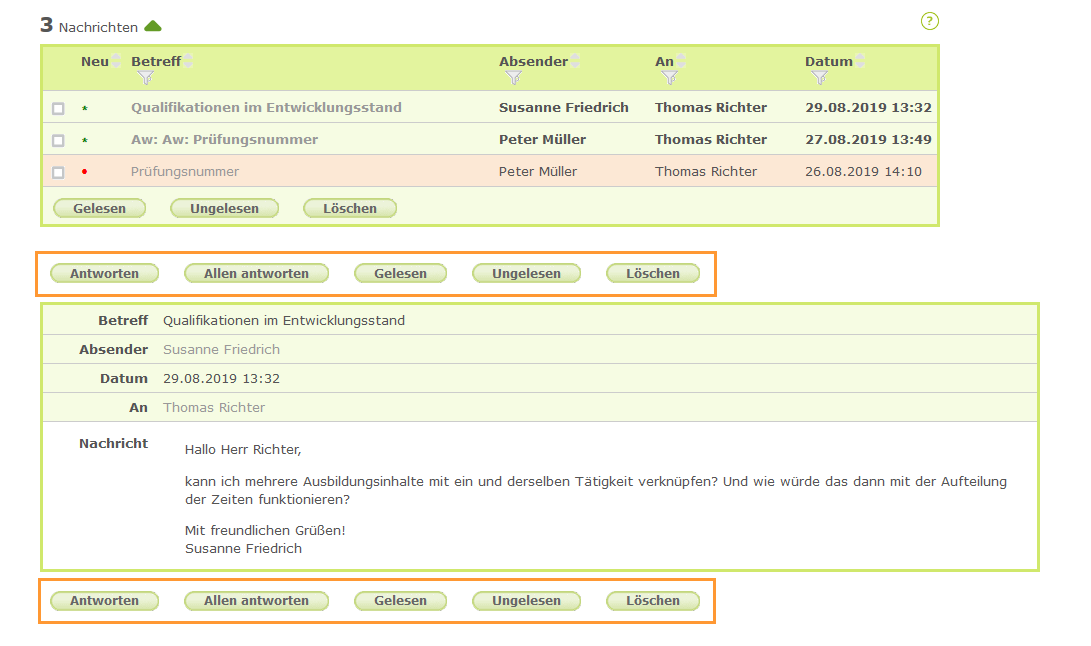Click Allen antworten below the message view
Viewport: 1091px width, 646px height.
[x=256, y=601]
